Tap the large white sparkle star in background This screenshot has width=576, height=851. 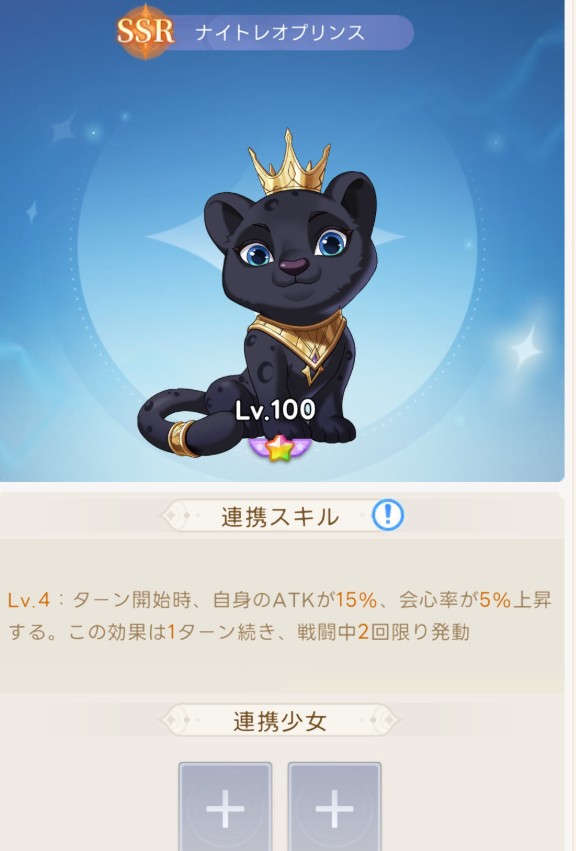[527, 346]
